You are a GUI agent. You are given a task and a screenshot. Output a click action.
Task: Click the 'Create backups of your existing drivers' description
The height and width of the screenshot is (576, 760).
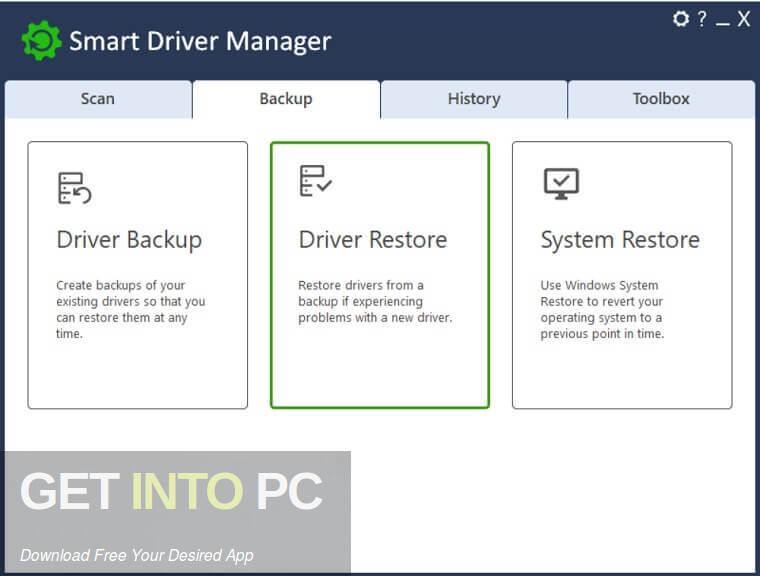click(x=130, y=309)
